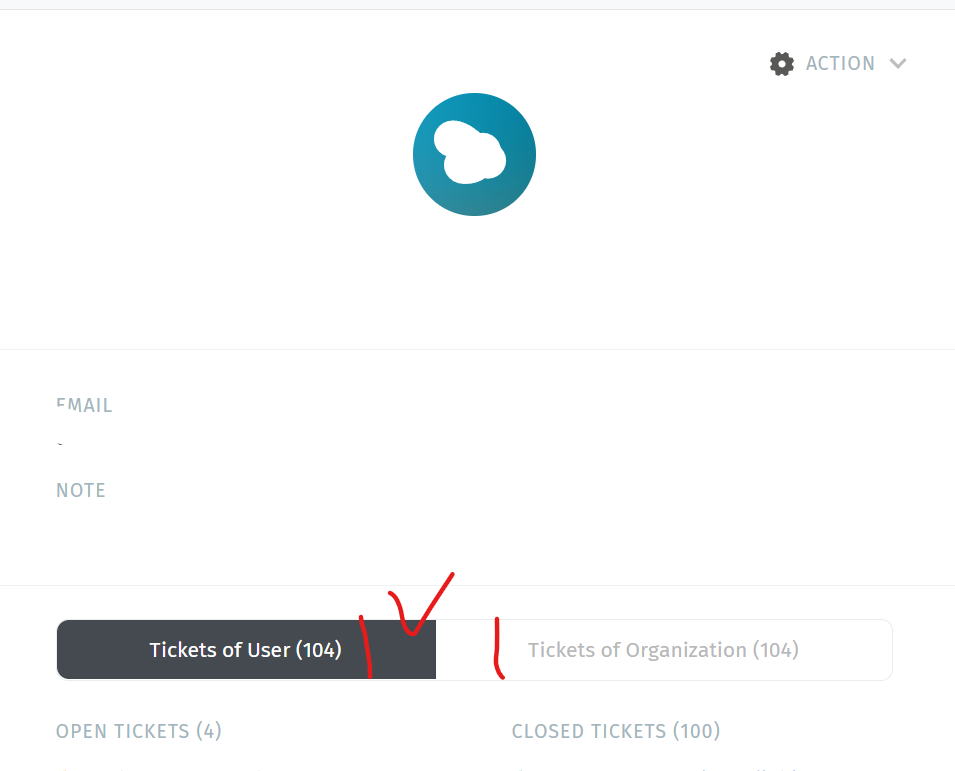Click the OPEN TICKETS (4) heading
The height and width of the screenshot is (771, 955).
click(139, 731)
